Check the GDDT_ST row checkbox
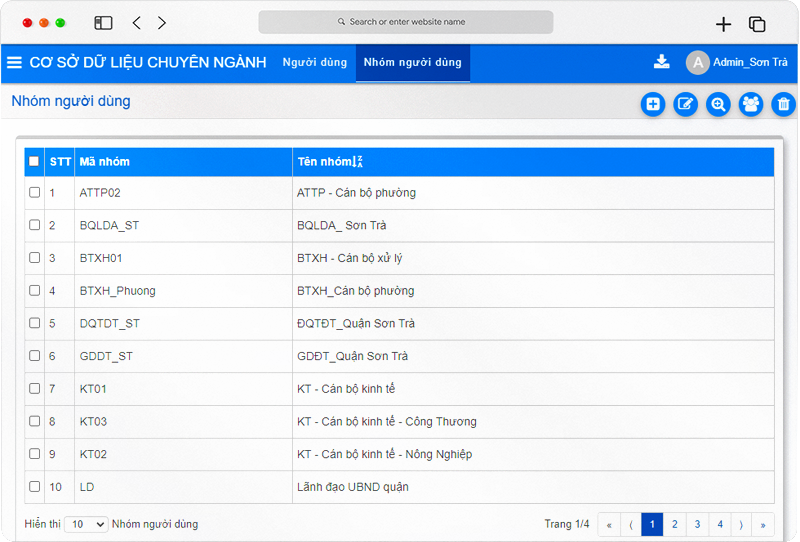 [x=34, y=356]
